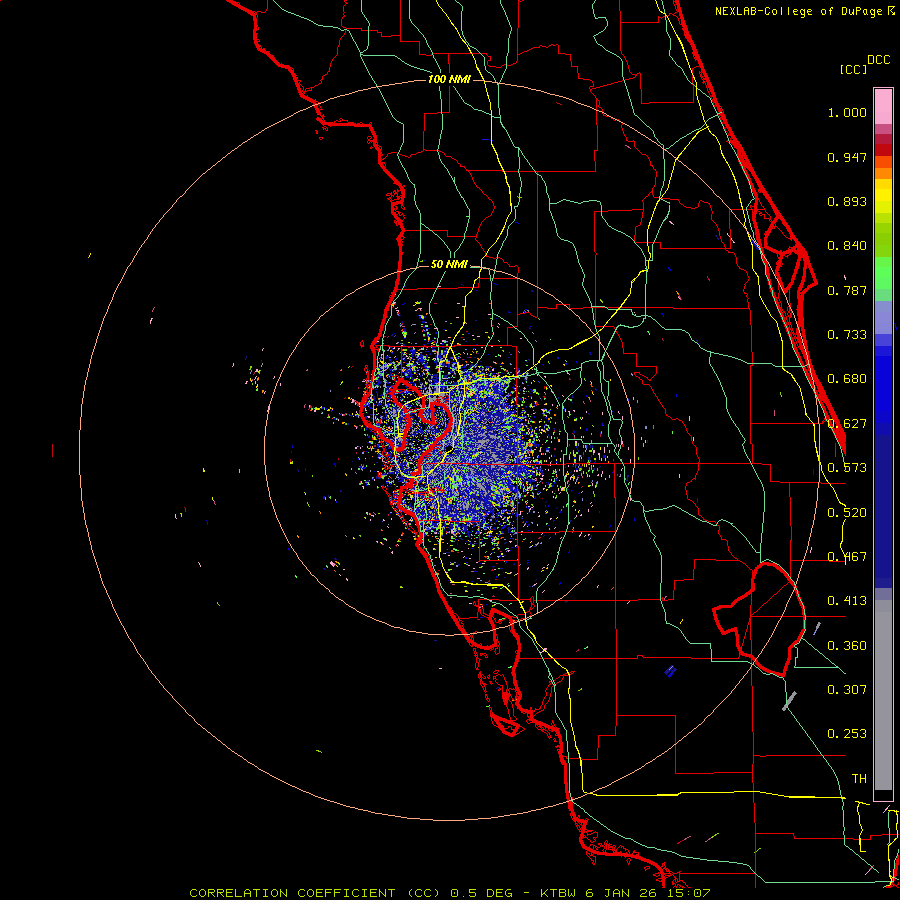Click the [CC] unit label above the scale
The image size is (900, 900).
point(853,69)
